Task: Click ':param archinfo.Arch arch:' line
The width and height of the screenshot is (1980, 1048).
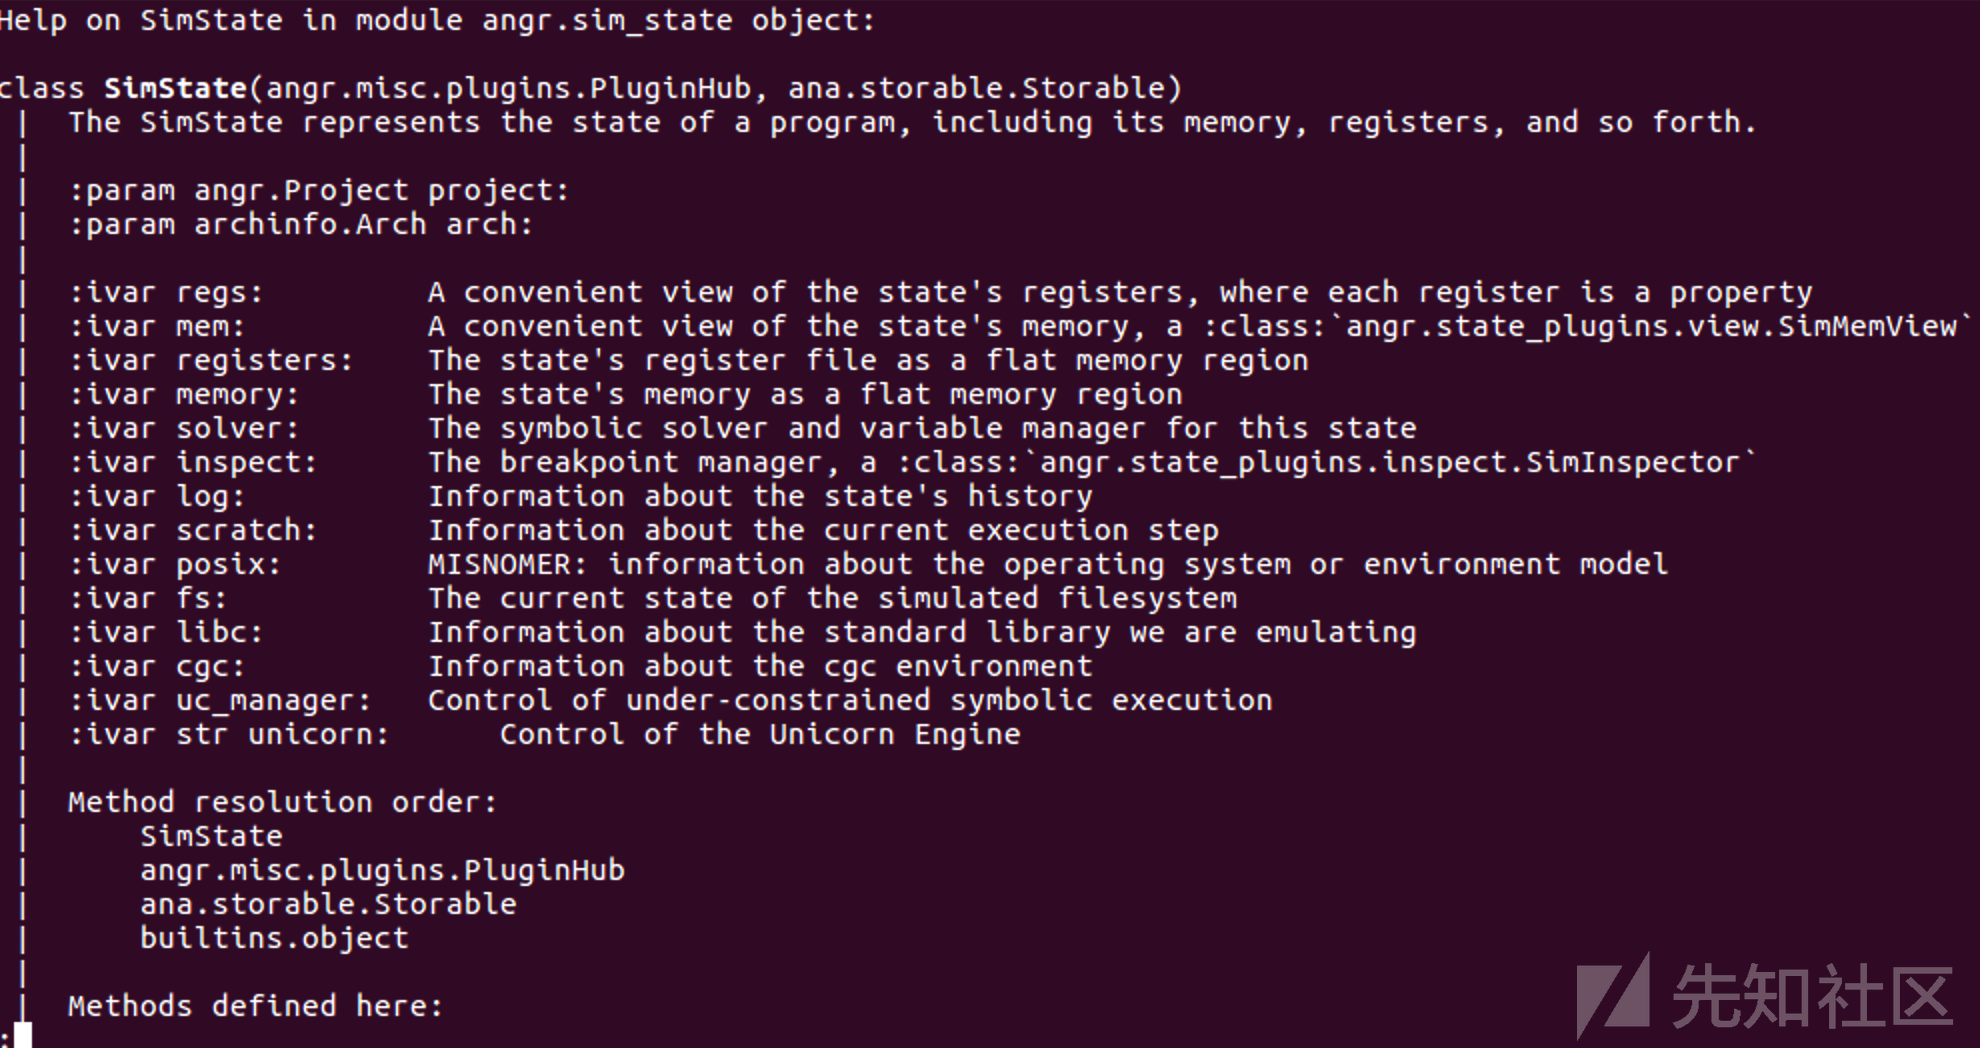Action: 301,224
